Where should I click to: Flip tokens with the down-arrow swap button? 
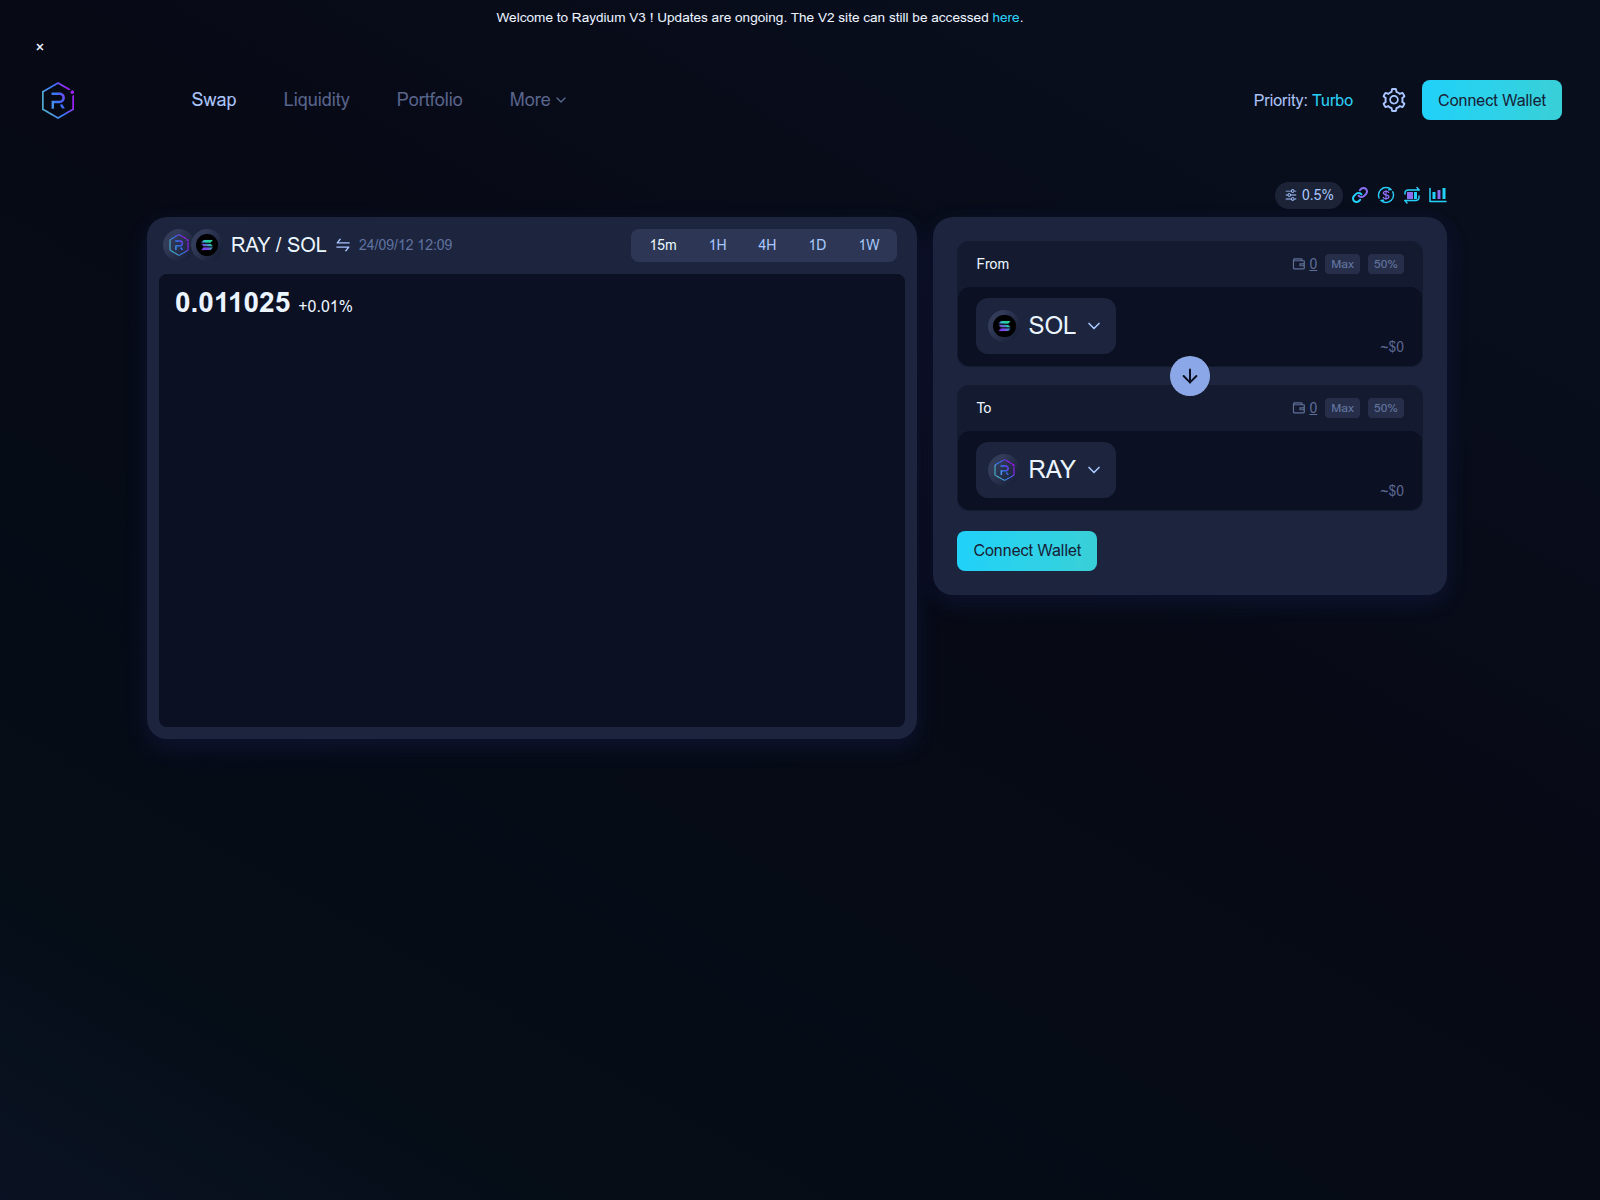[1190, 376]
